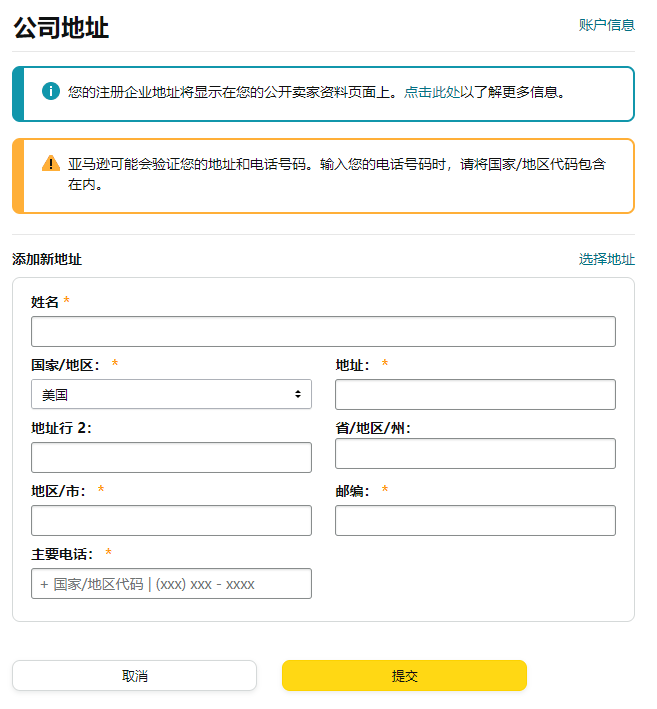Click into the 地址 input box
The height and width of the screenshot is (709, 657).
(x=475, y=395)
